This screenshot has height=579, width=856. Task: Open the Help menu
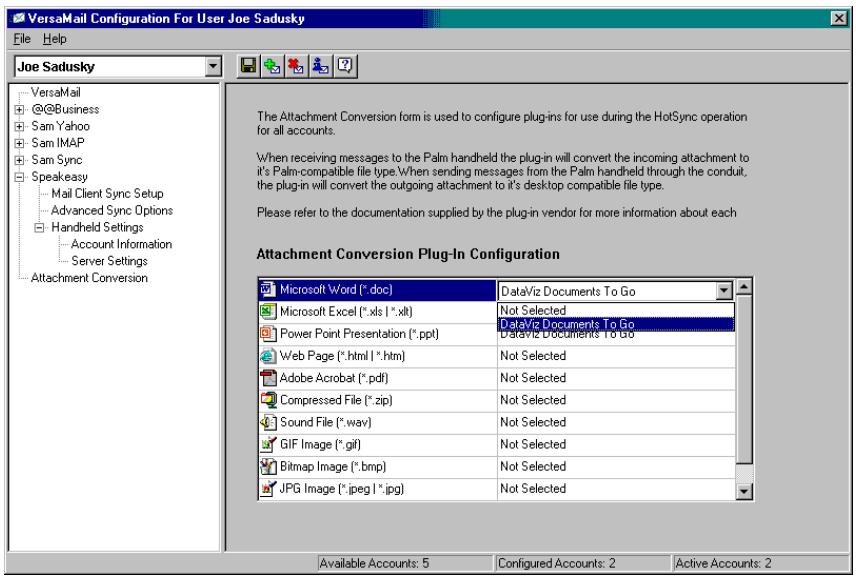pyautogui.click(x=55, y=39)
